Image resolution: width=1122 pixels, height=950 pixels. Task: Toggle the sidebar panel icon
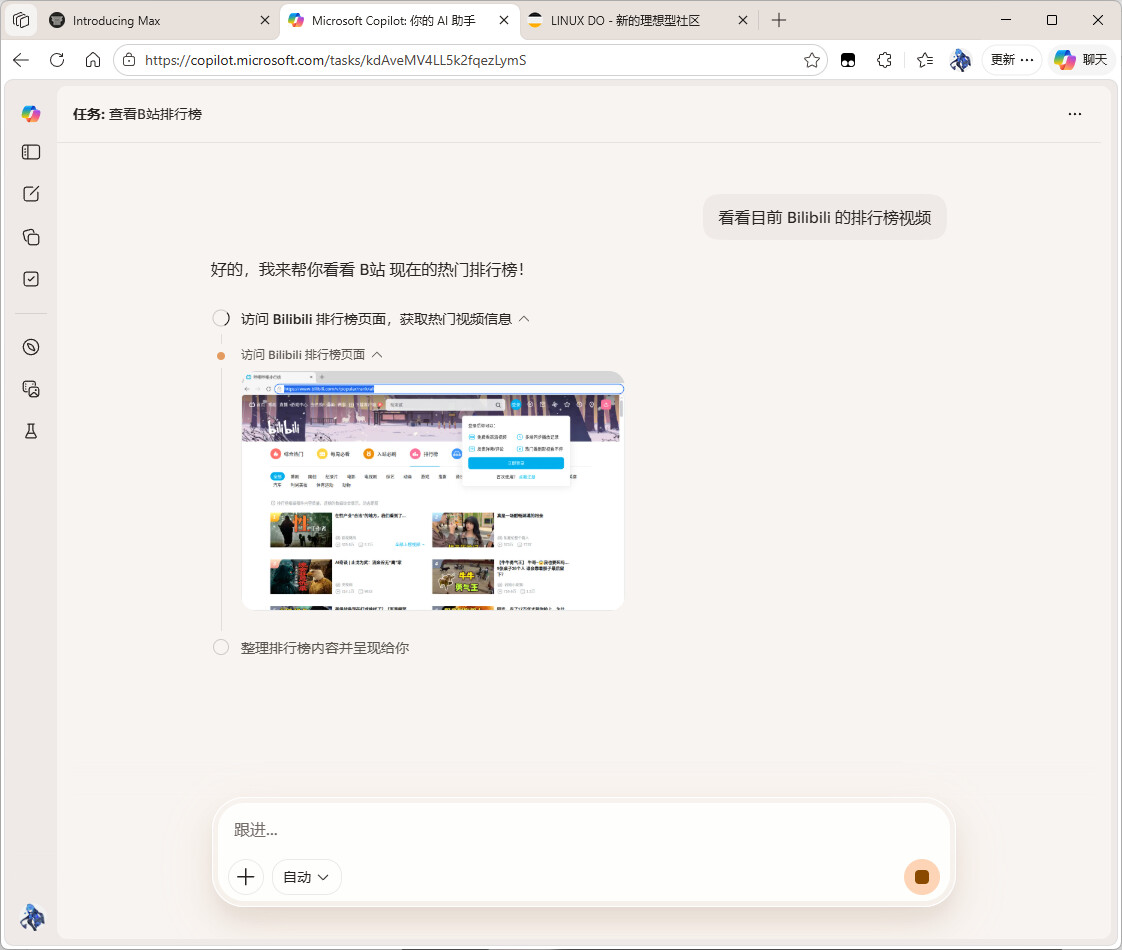[x=31, y=152]
